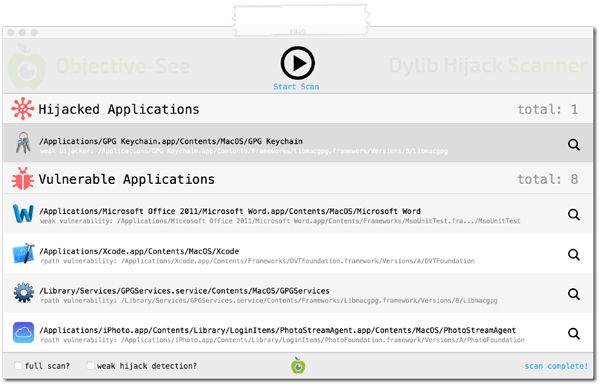Select the PhotoStreamAgent path row

pyautogui.click(x=277, y=330)
